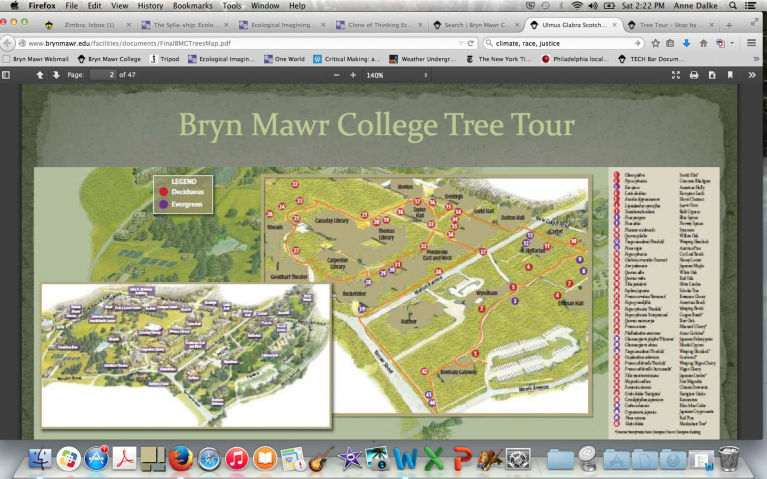Click the PDF page number field
Screen dimensions: 767x479
click(103, 75)
